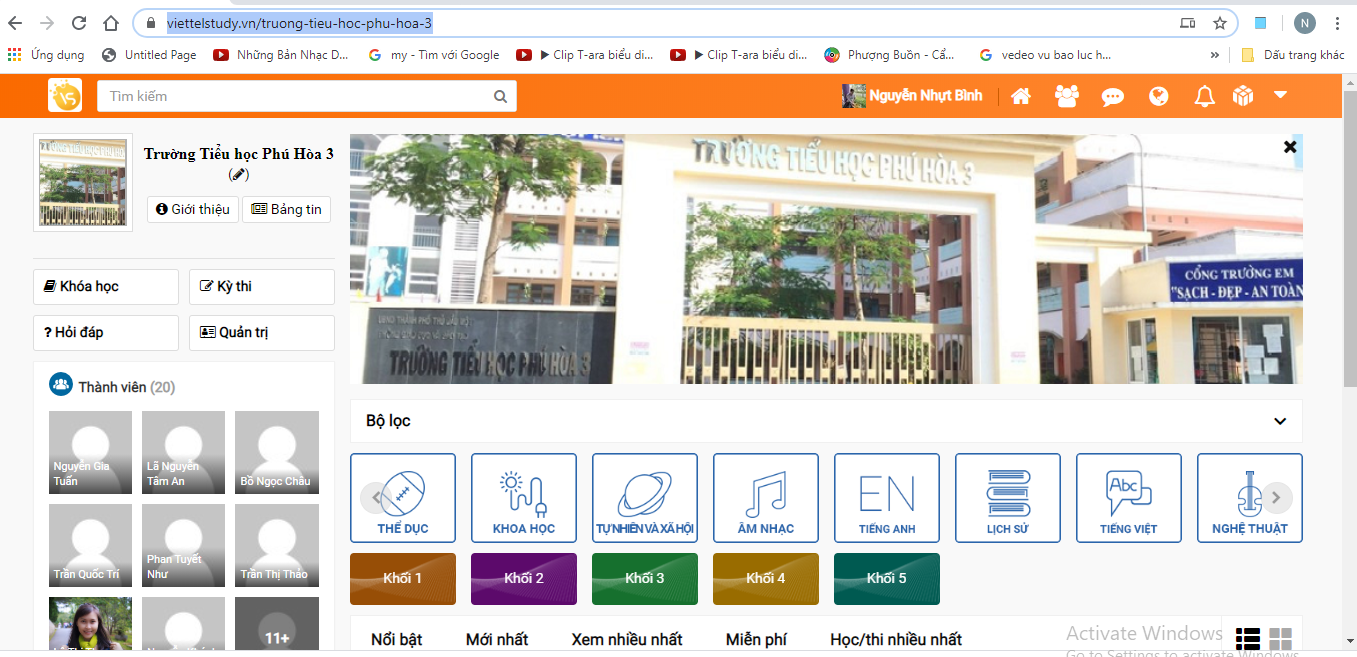The width and height of the screenshot is (1357, 657).
Task: Show previous subjects with left arrow
Action: tap(376, 497)
